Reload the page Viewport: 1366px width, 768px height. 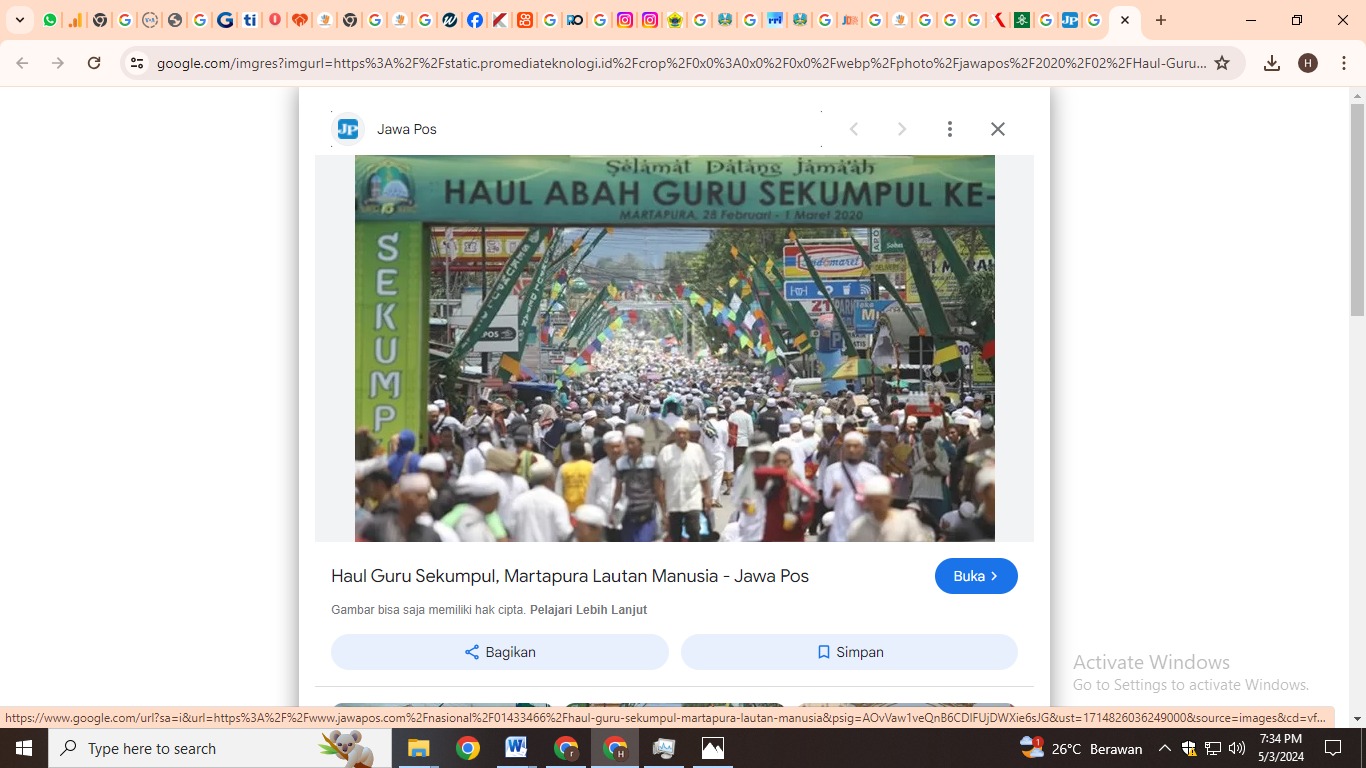click(x=94, y=63)
